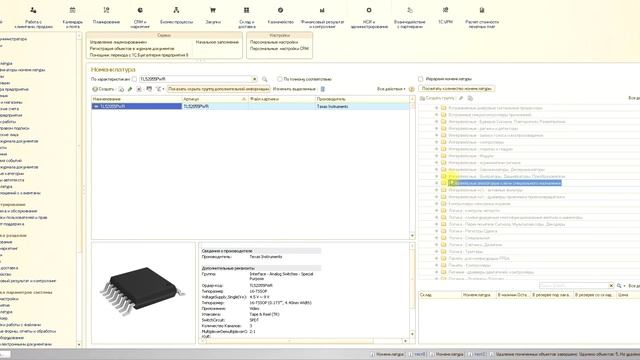Click the magnifier icon next to the TLS2055PWR search field

pyautogui.click(x=264, y=79)
